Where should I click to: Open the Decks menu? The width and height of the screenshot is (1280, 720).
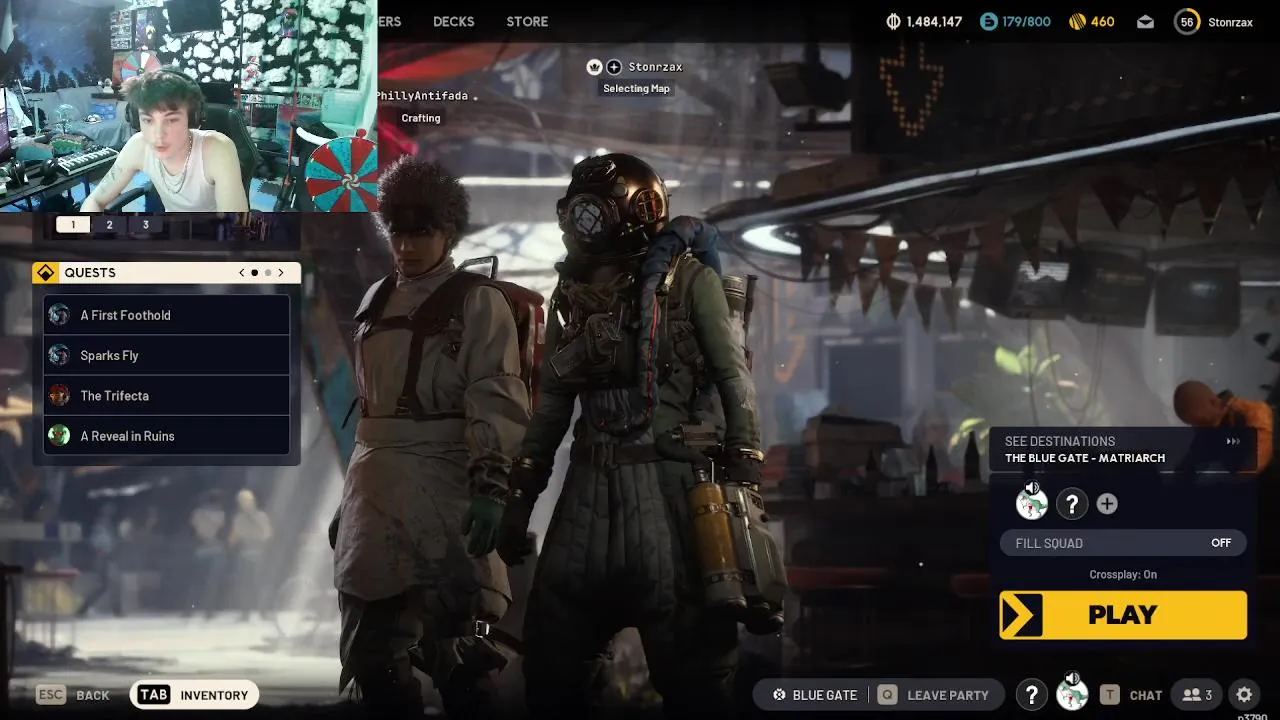(x=454, y=22)
